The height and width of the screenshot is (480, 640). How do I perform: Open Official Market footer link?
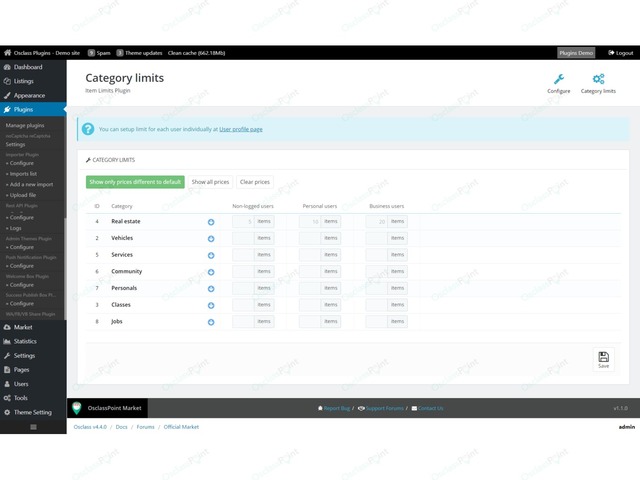(x=181, y=427)
